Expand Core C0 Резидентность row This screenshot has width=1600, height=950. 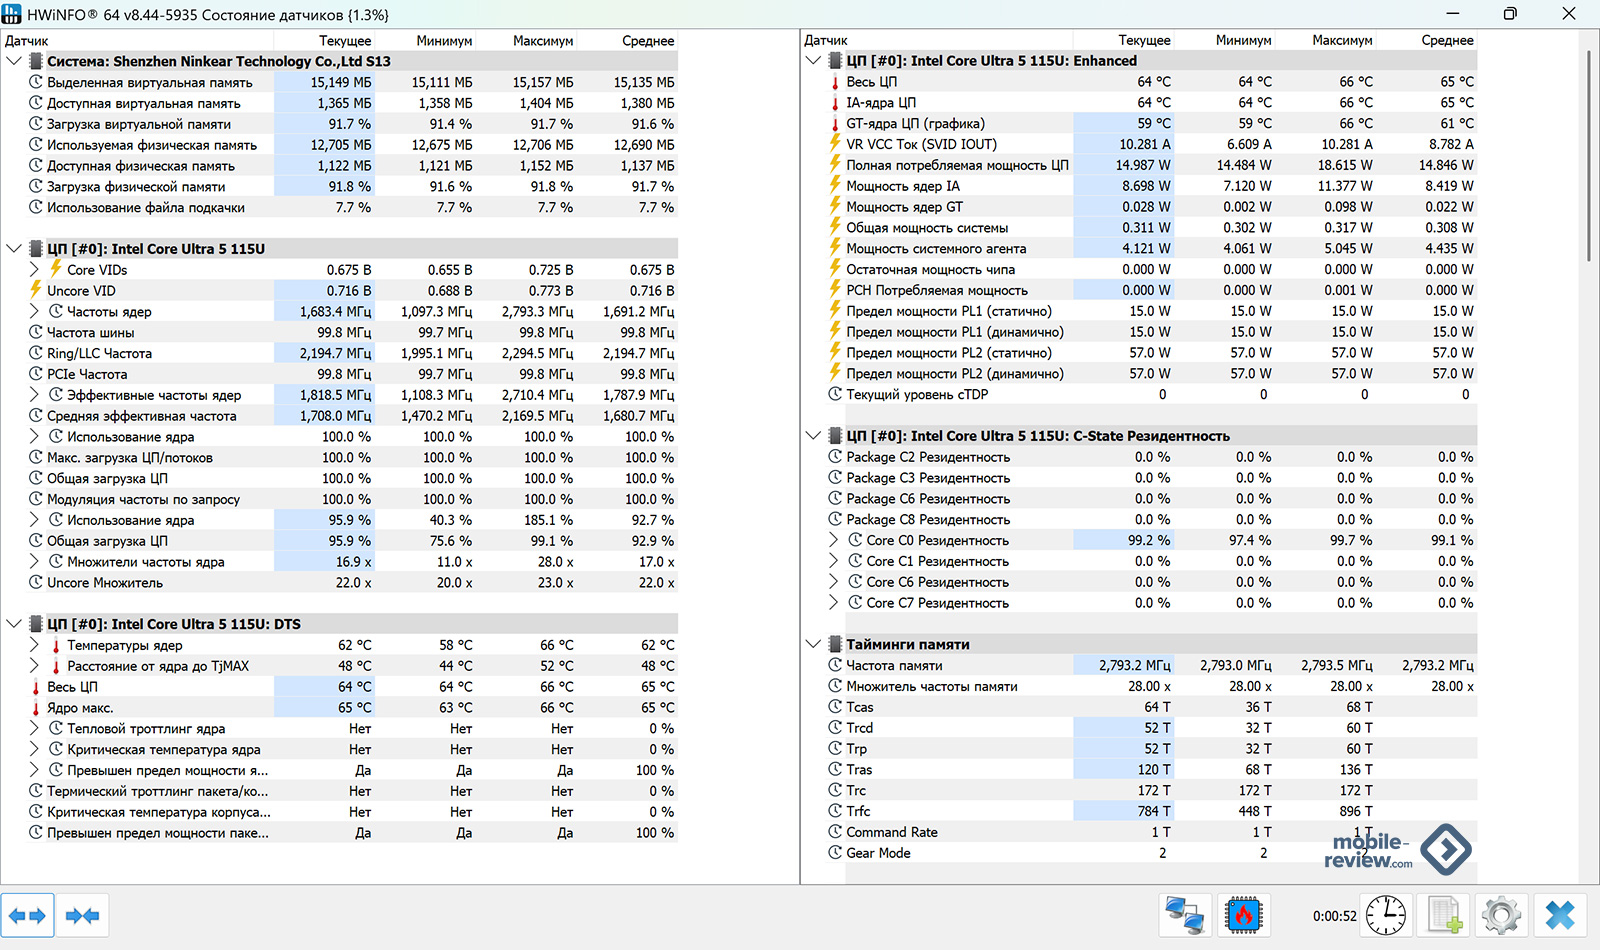point(834,540)
